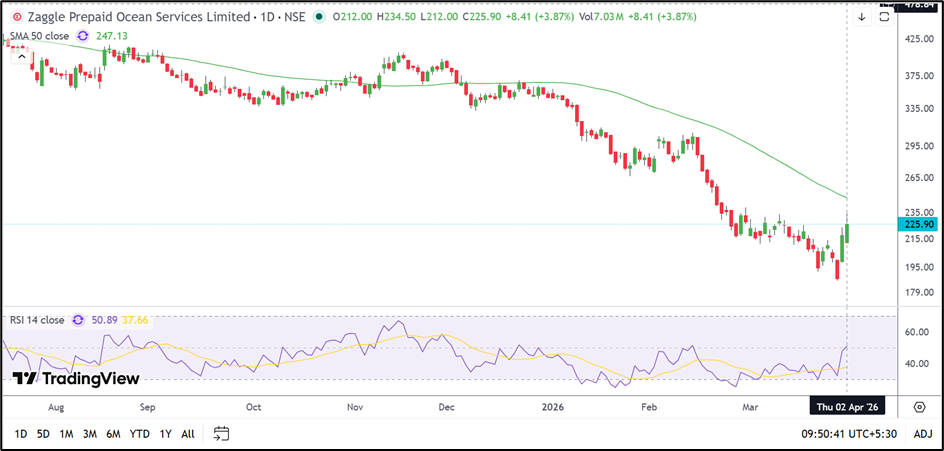Select the 1D time range
Image resolution: width=944 pixels, height=451 pixels.
coord(20,434)
